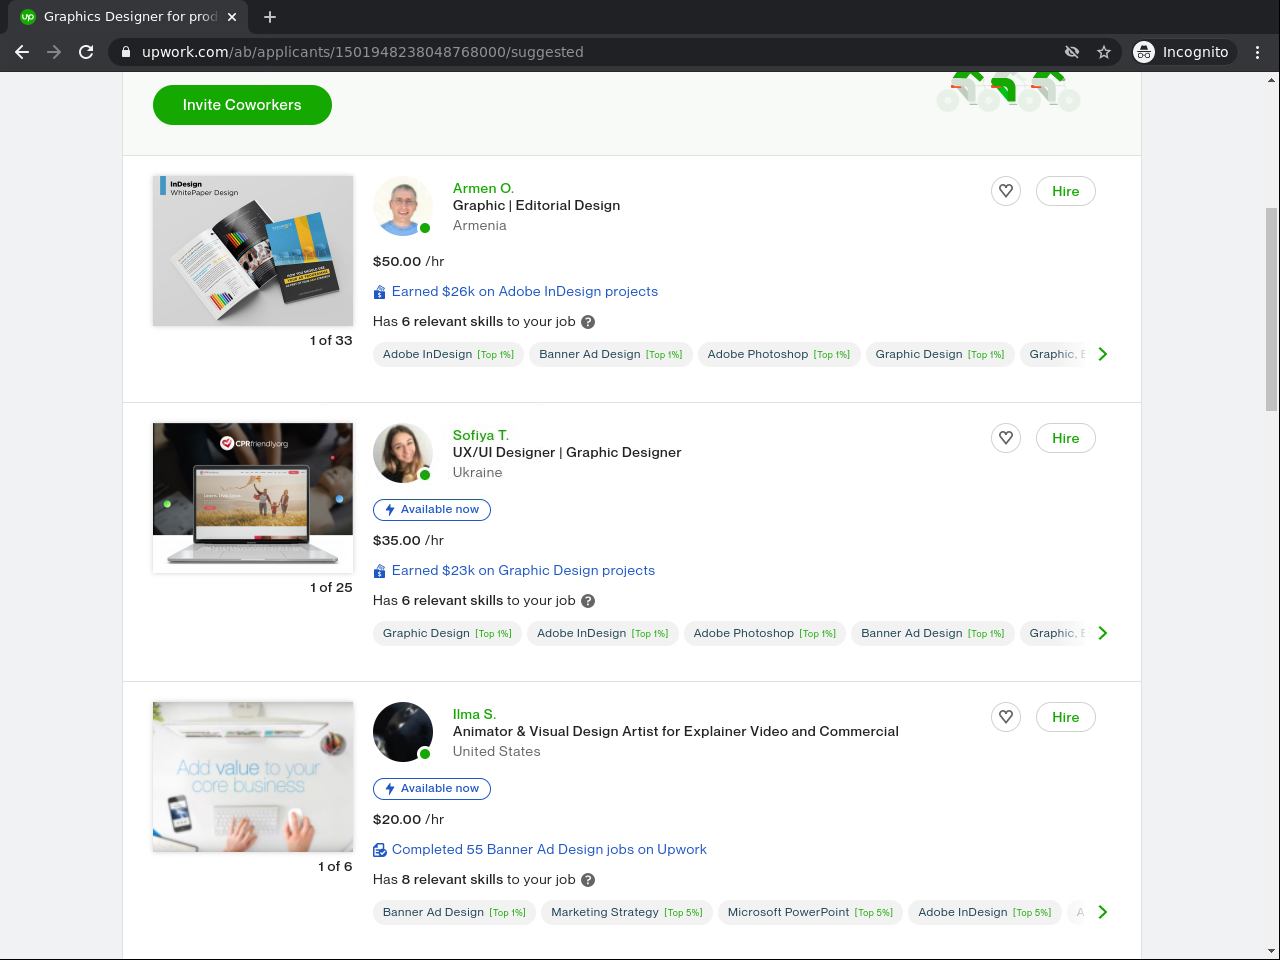Hire Sofiya T.

click(x=1066, y=438)
